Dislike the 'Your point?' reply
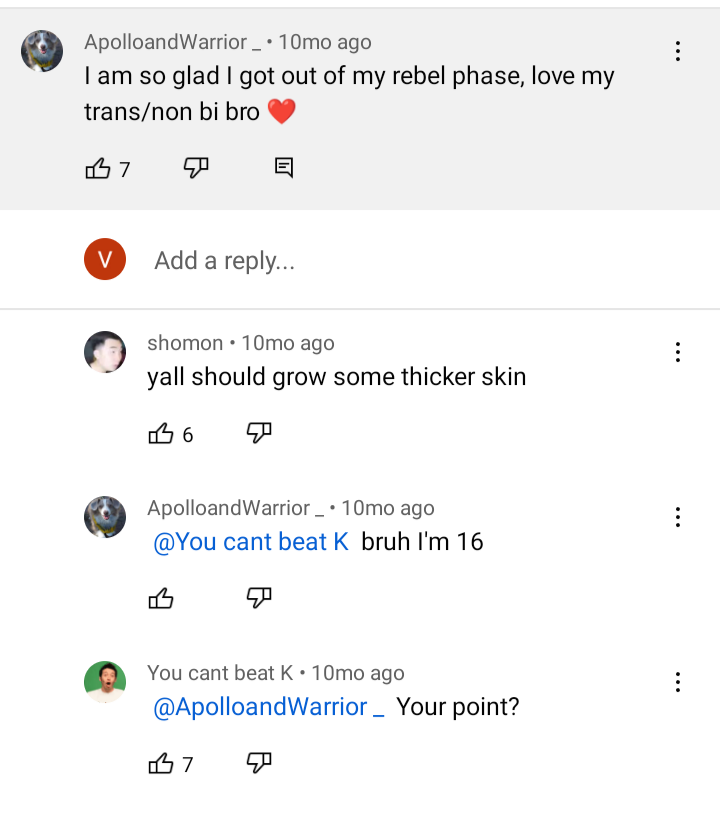 pyautogui.click(x=259, y=763)
